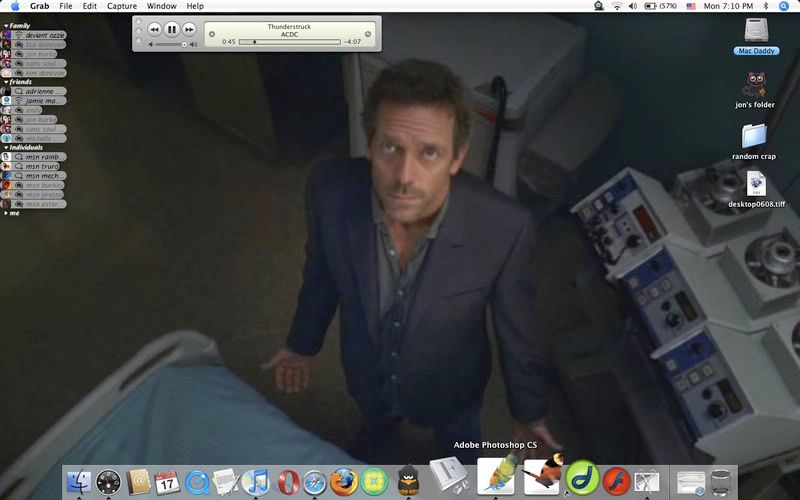Image resolution: width=800 pixels, height=500 pixels.
Task: Open the Capture menu
Action: tap(122, 6)
